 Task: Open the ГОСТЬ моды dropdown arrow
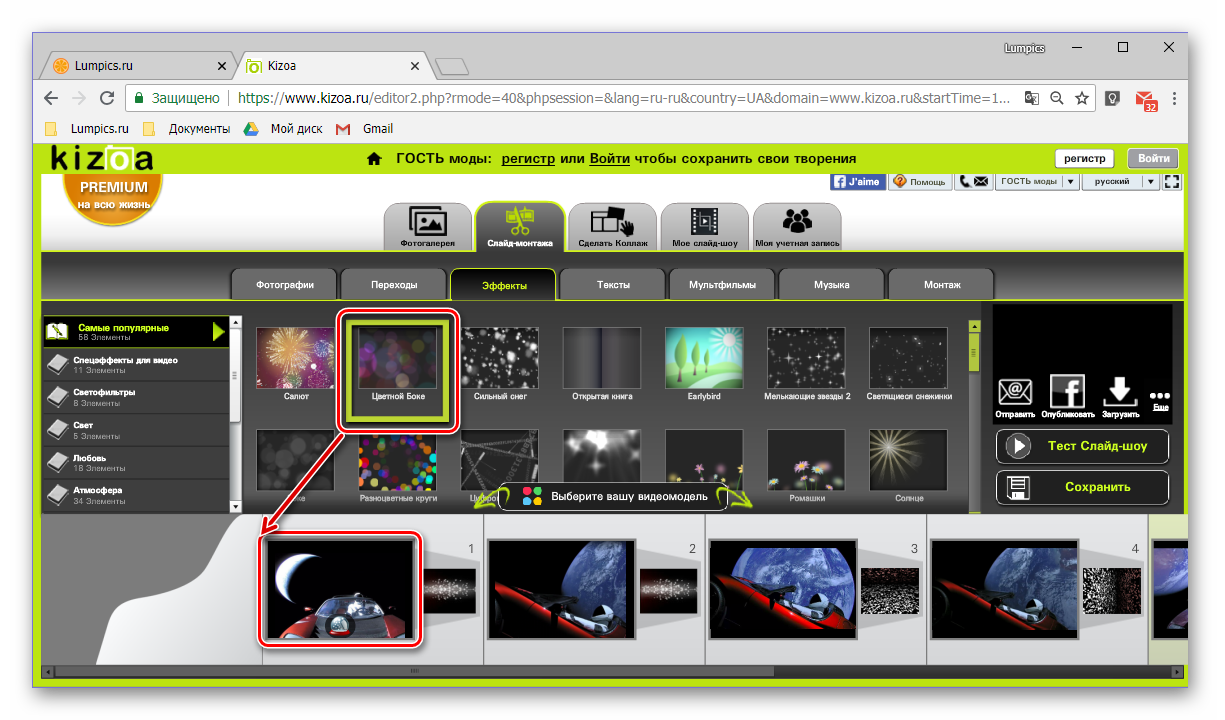[1070, 181]
